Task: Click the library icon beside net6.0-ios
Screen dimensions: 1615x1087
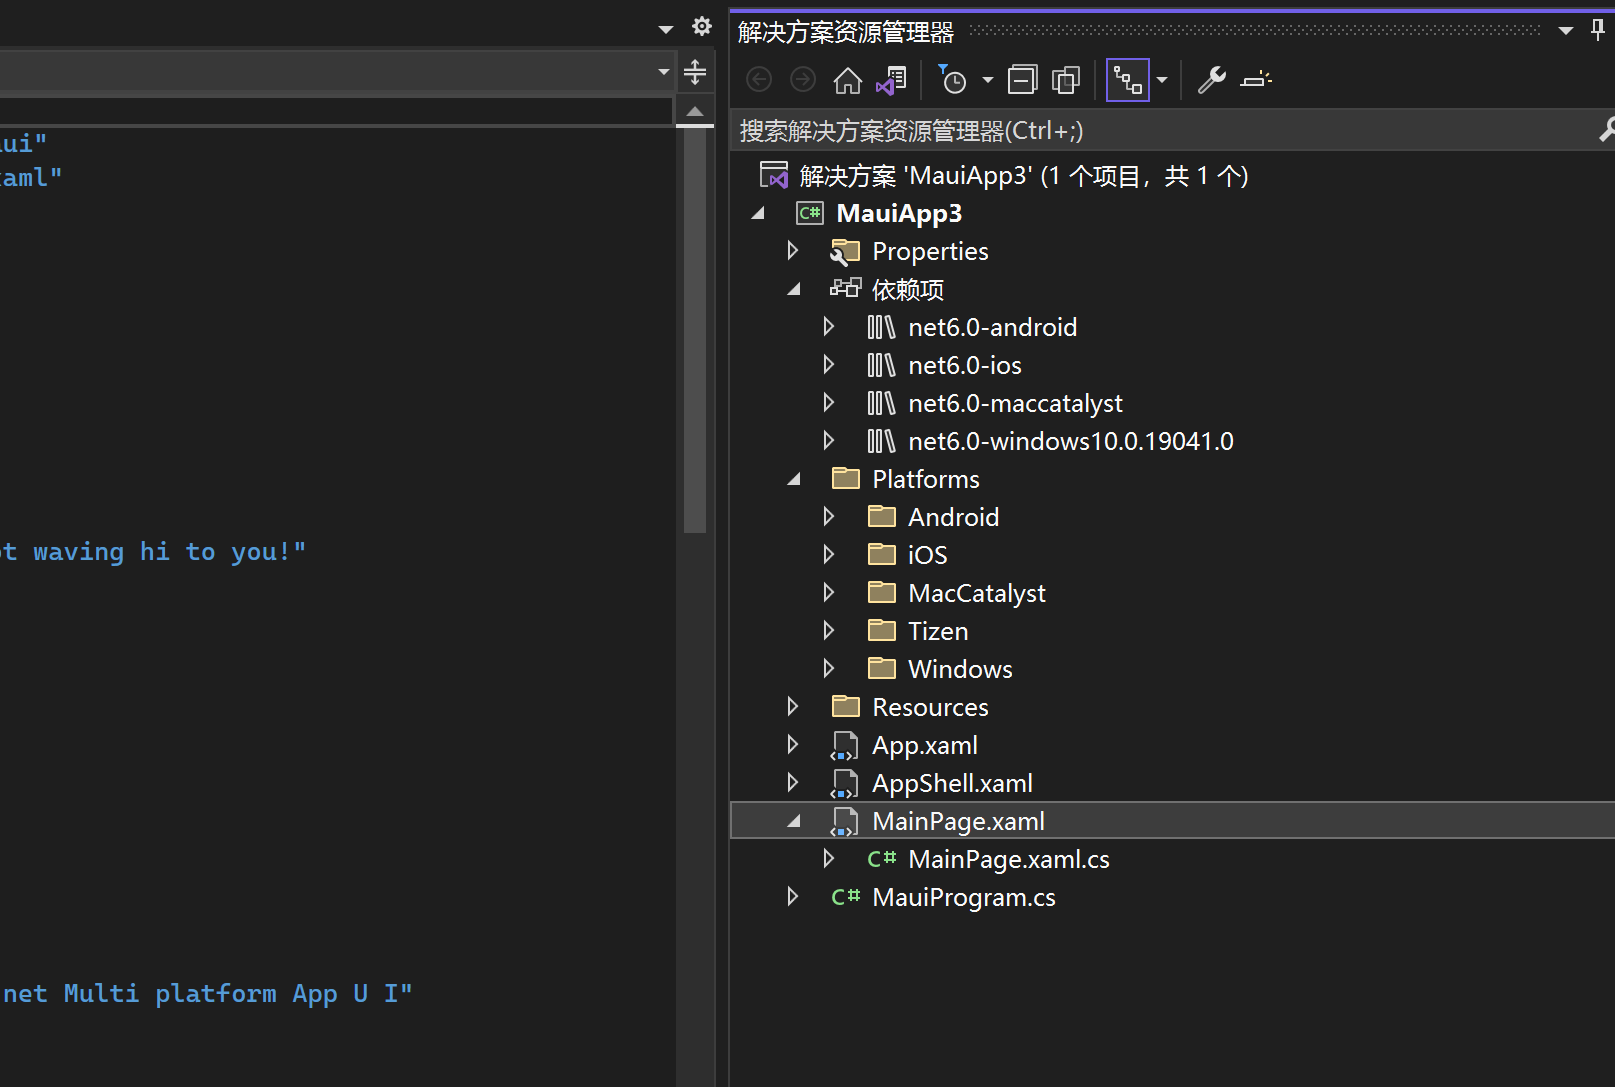Action: [x=881, y=365]
